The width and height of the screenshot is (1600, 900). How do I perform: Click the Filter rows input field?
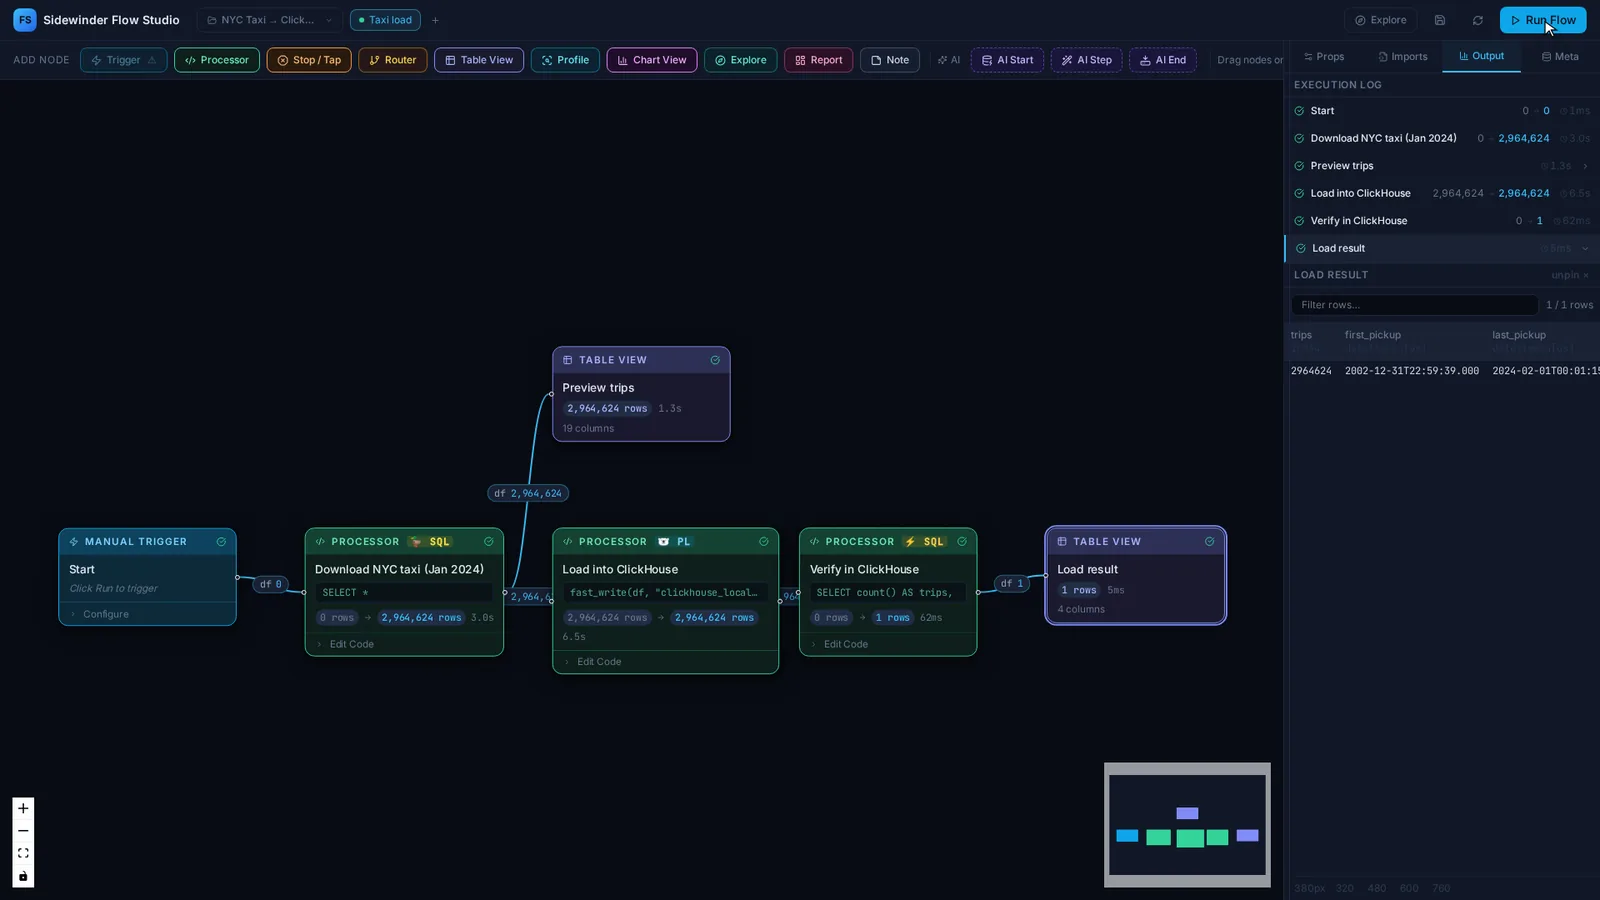click(1414, 305)
